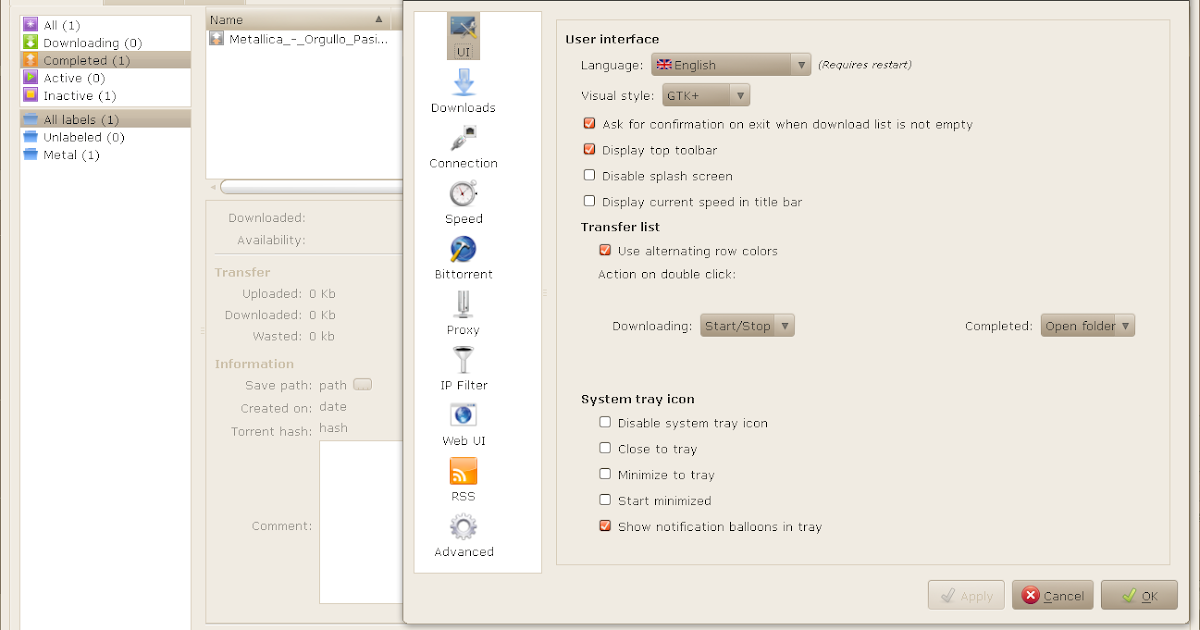The image size is (1200, 630).
Task: Click the torrent Comment text box
Action: click(x=360, y=522)
